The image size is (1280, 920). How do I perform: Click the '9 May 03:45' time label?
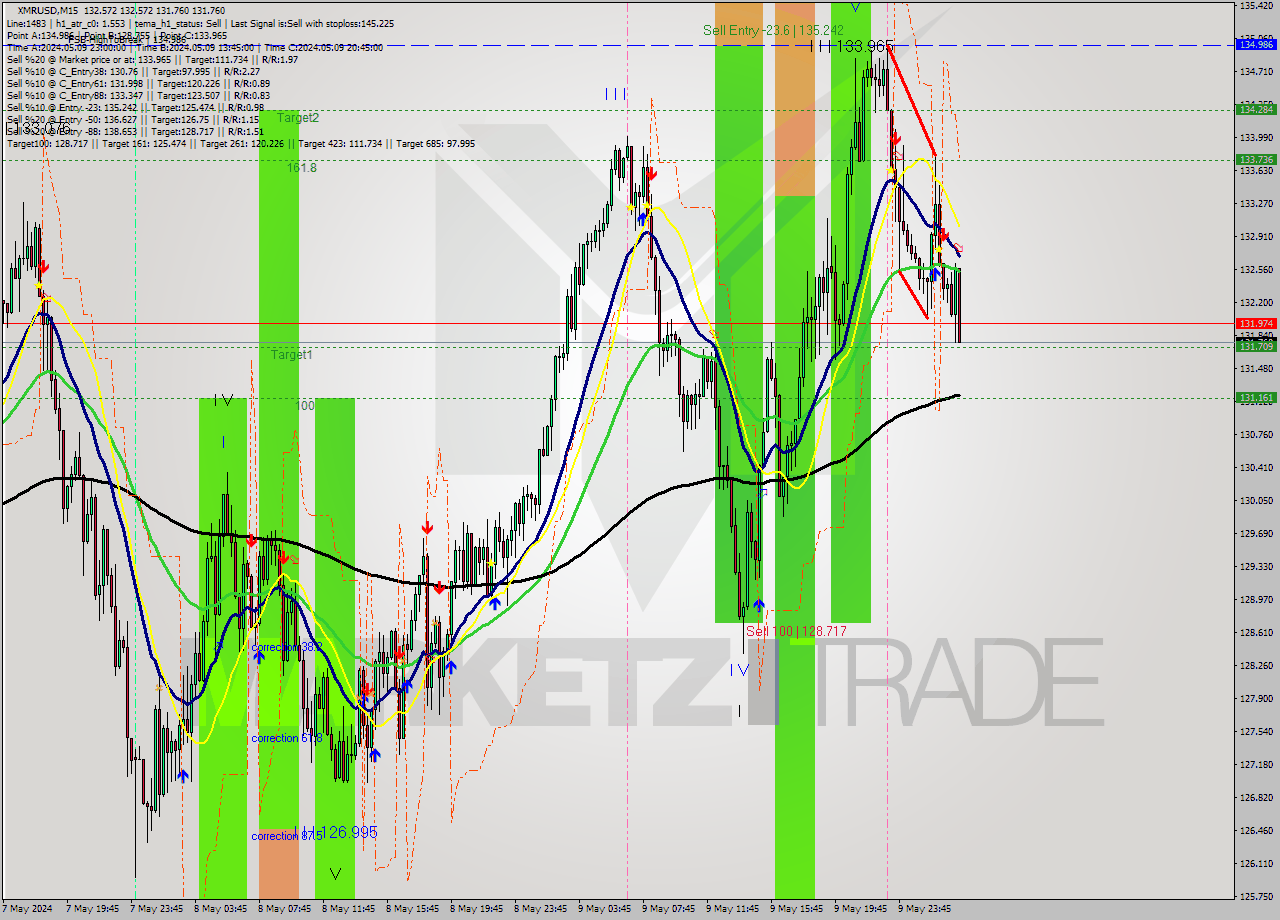point(604,909)
